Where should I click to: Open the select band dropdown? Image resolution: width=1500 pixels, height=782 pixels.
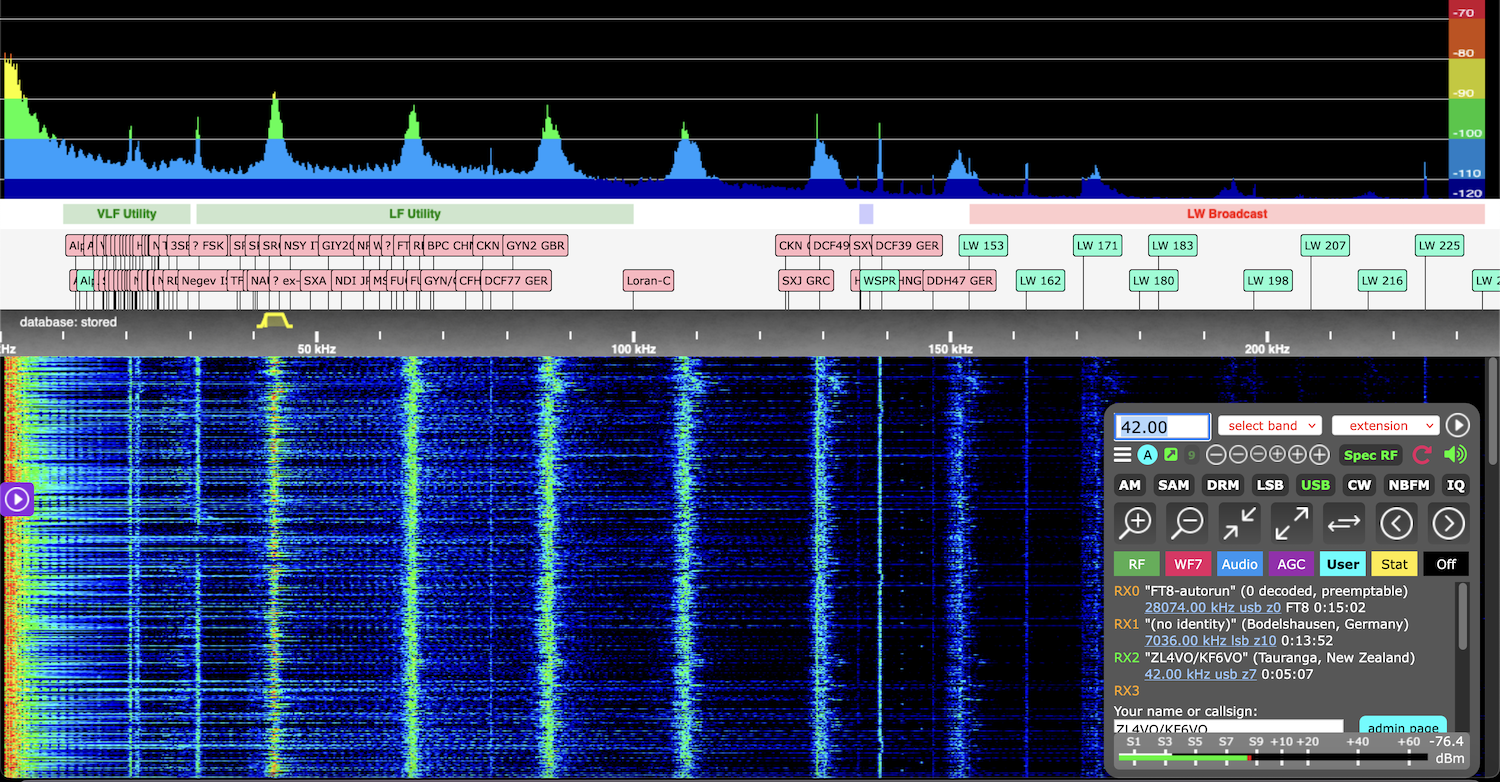coord(1269,426)
